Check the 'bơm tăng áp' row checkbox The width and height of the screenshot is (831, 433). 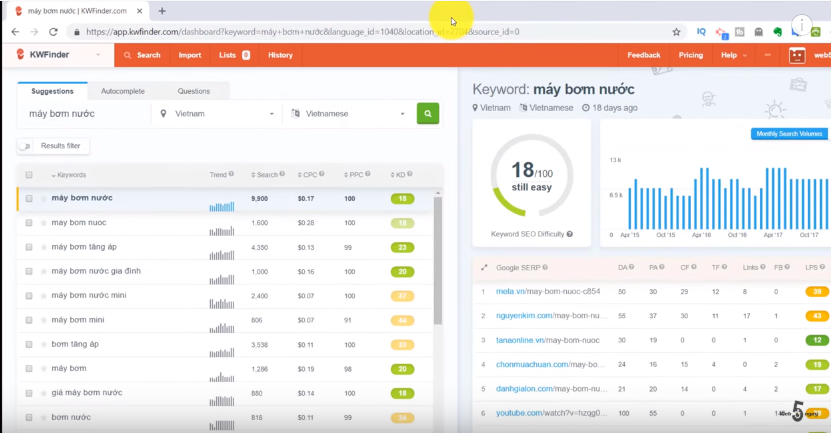point(29,344)
